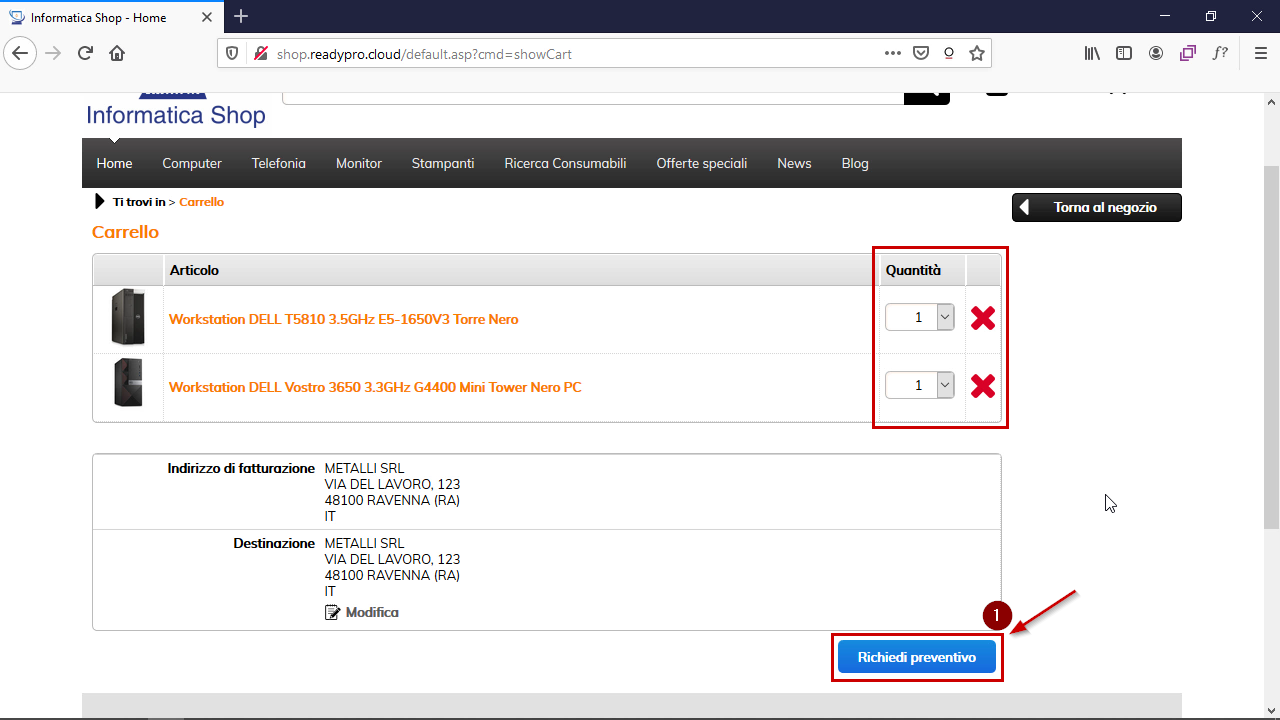Bookmark this page with star
Image resolution: width=1280 pixels, height=720 pixels.
(x=977, y=53)
